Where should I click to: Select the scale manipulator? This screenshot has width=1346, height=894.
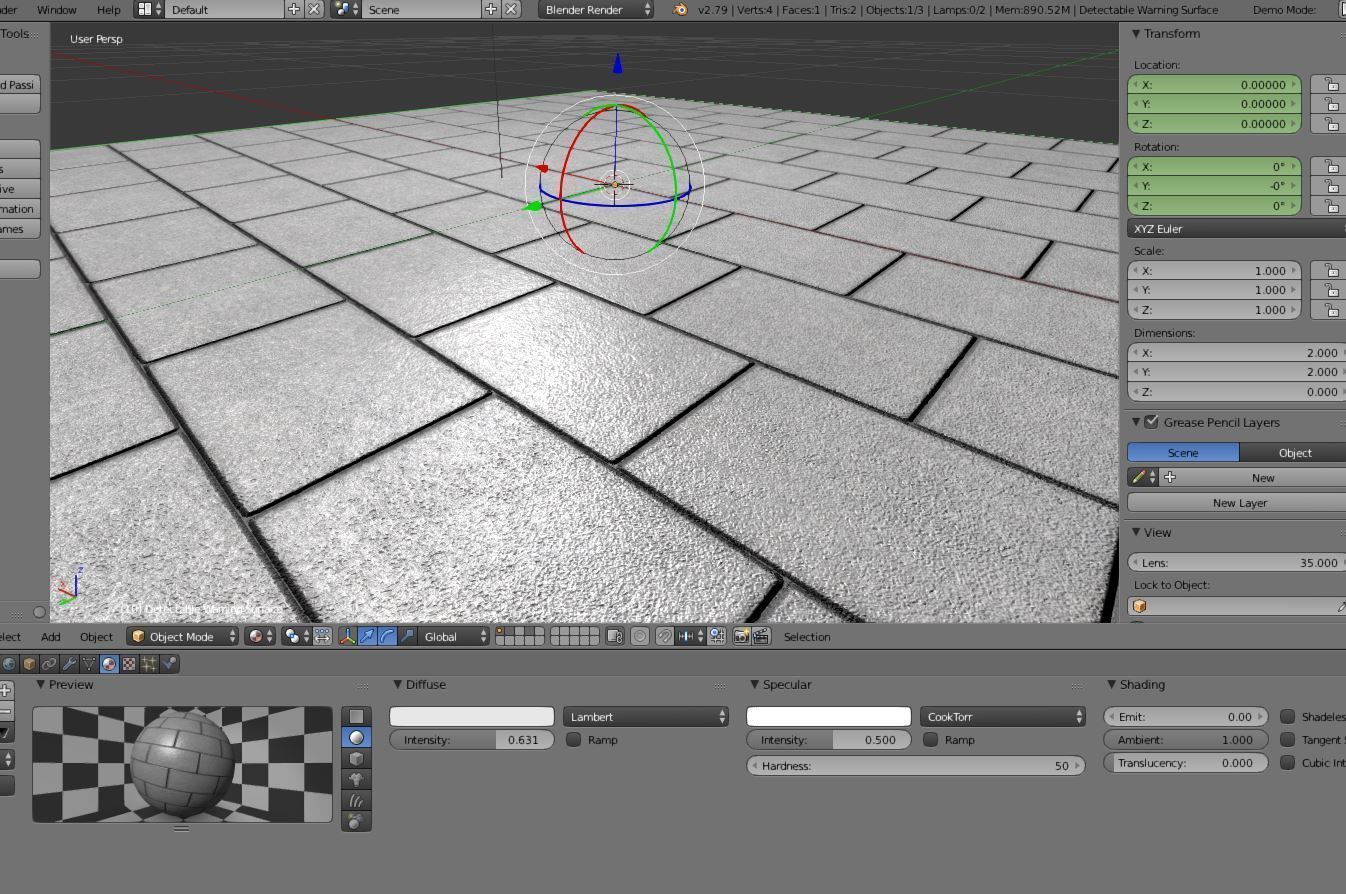(x=407, y=636)
